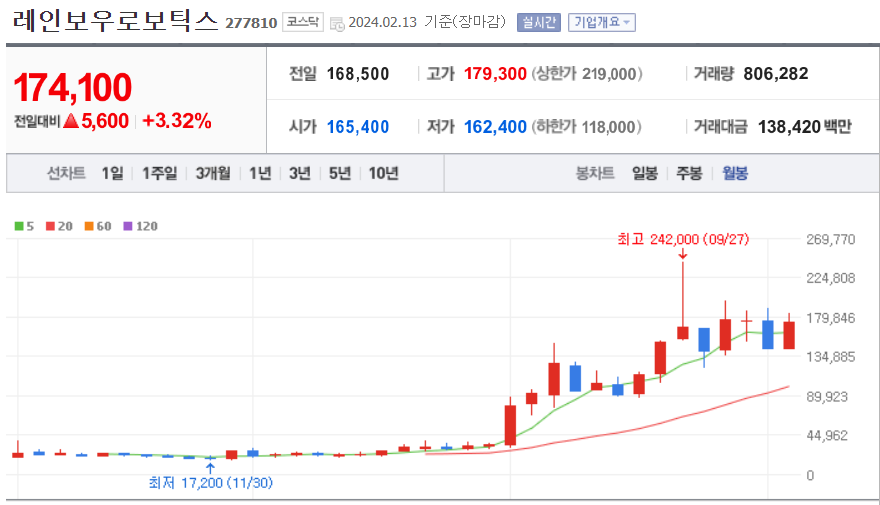Switch to 3개월 line chart
This screenshot has width=880, height=505.
213,173
